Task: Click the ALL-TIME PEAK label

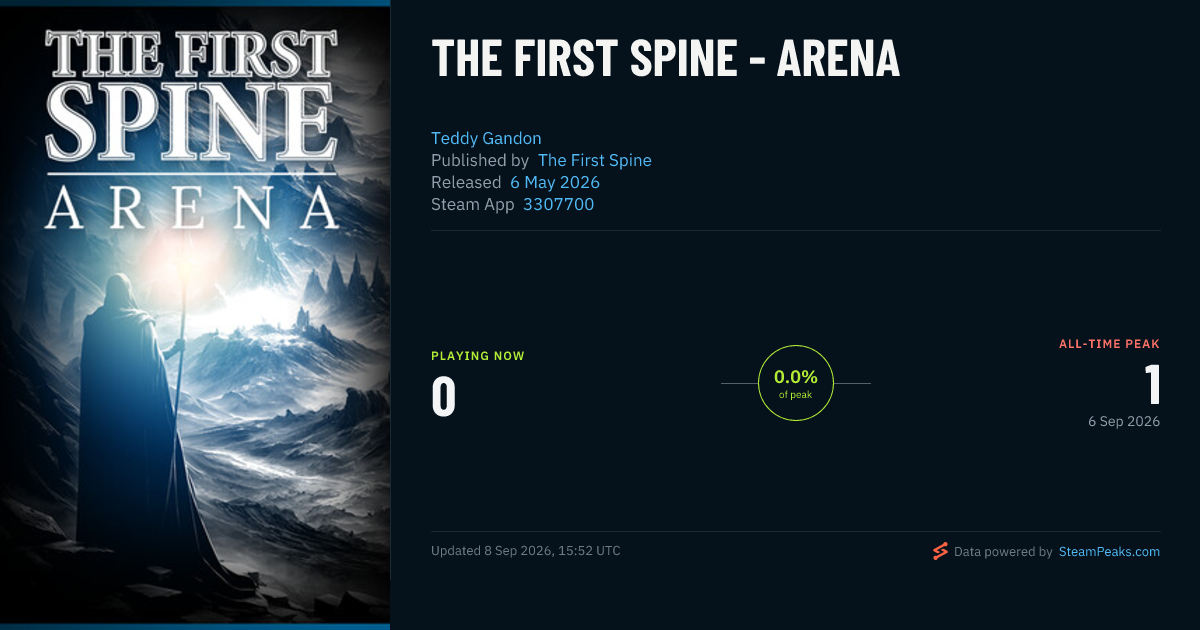Action: click(1110, 344)
